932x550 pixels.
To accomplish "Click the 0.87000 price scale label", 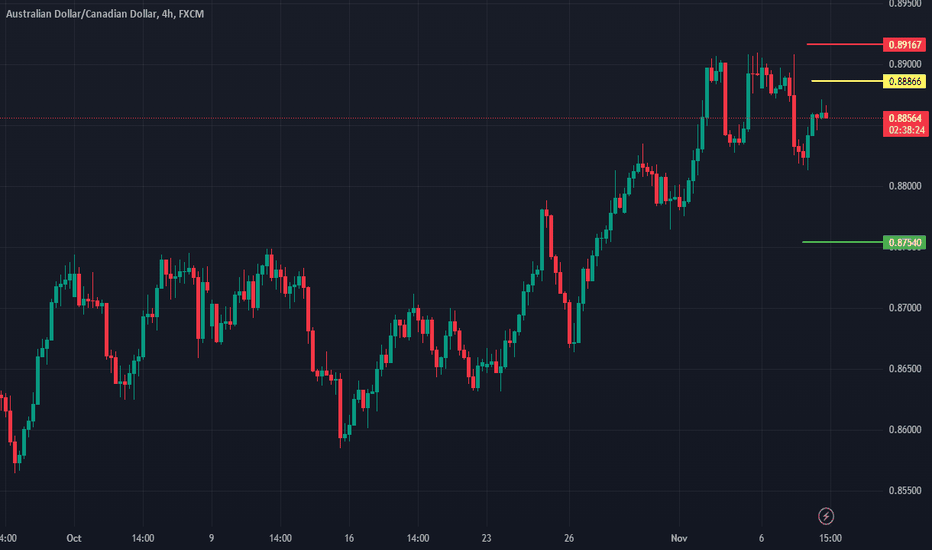I will pos(905,308).
